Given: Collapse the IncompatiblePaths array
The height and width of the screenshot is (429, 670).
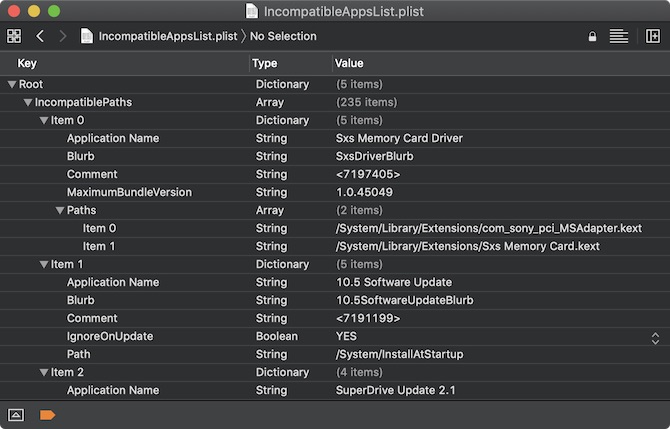Looking at the screenshot, I should (x=28, y=102).
